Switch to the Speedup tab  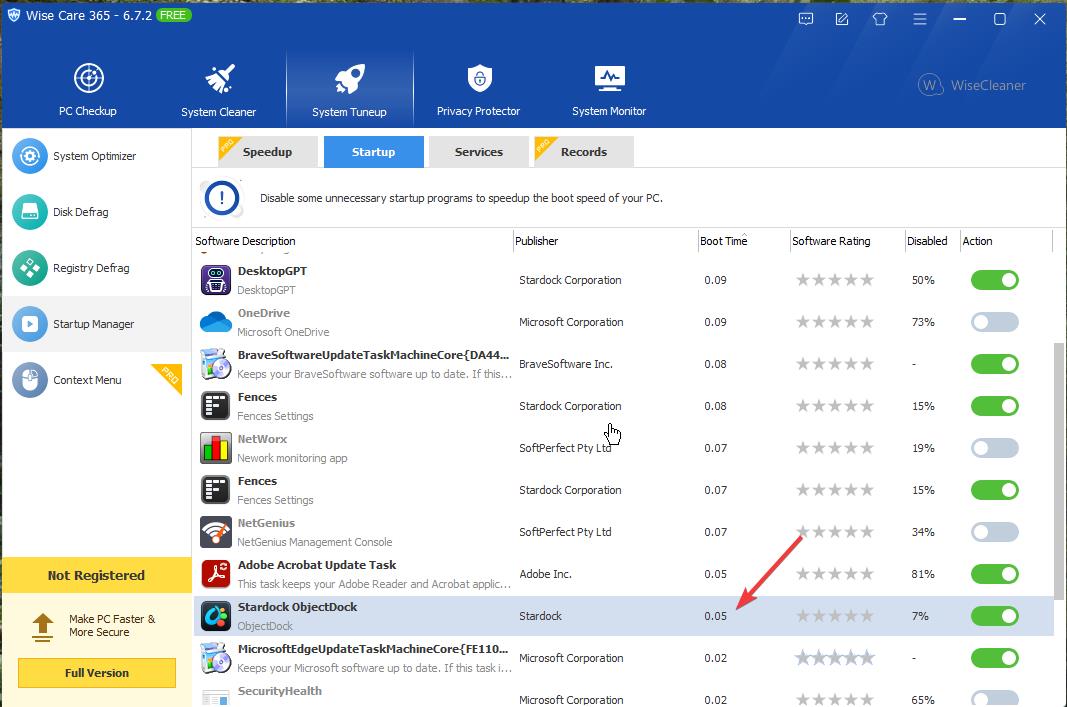point(267,152)
